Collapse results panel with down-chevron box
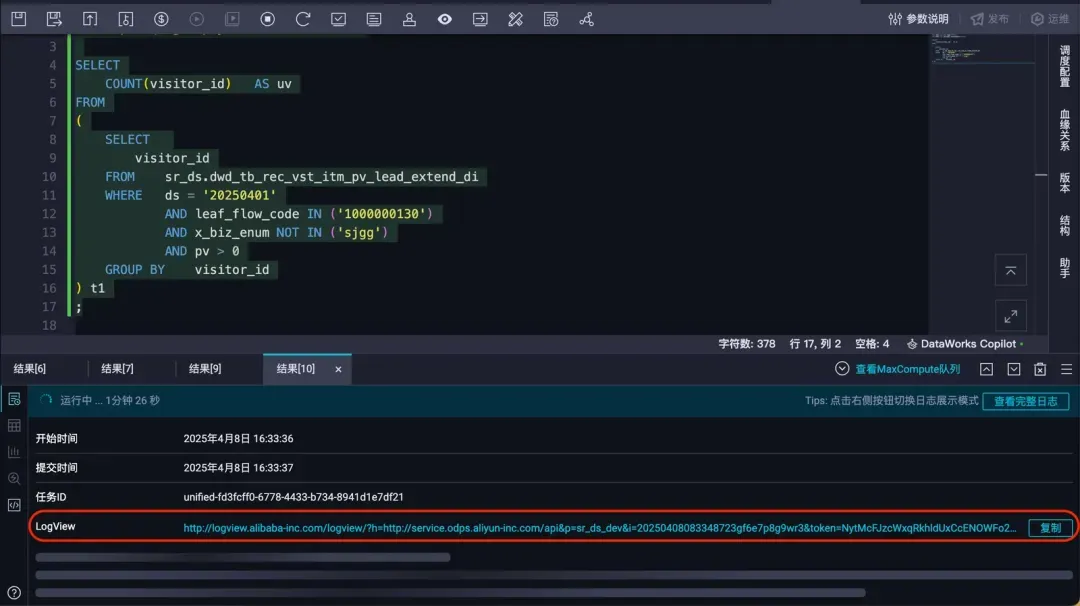The height and width of the screenshot is (606, 1080). click(x=1013, y=369)
